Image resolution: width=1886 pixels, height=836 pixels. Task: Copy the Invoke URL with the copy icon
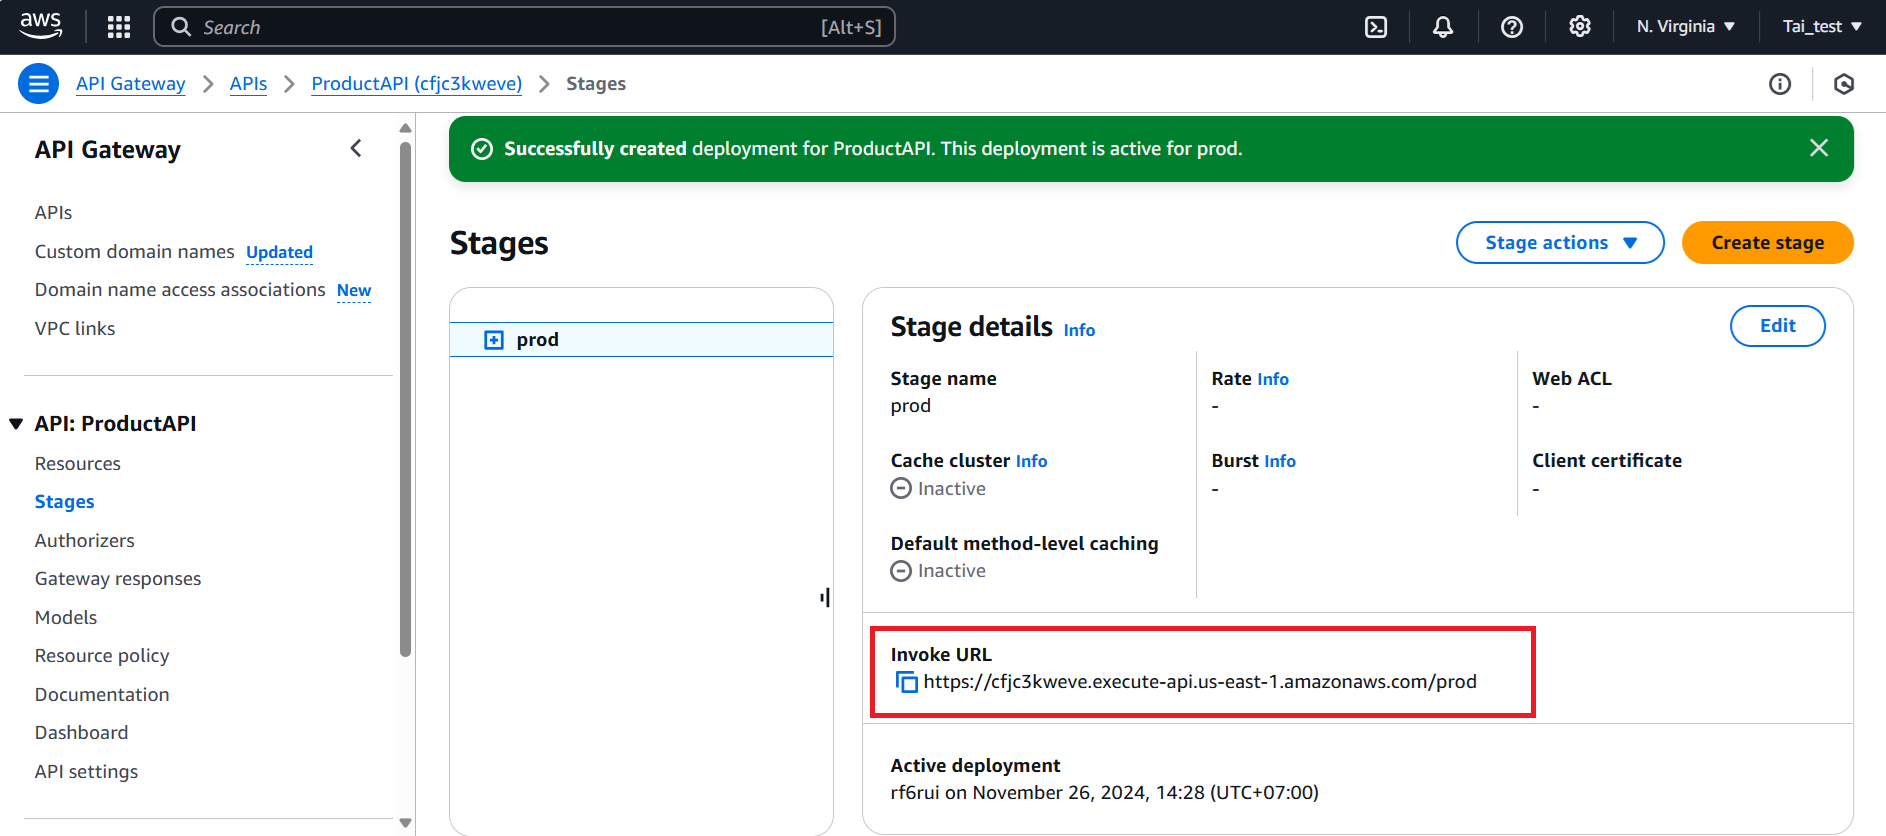point(907,682)
